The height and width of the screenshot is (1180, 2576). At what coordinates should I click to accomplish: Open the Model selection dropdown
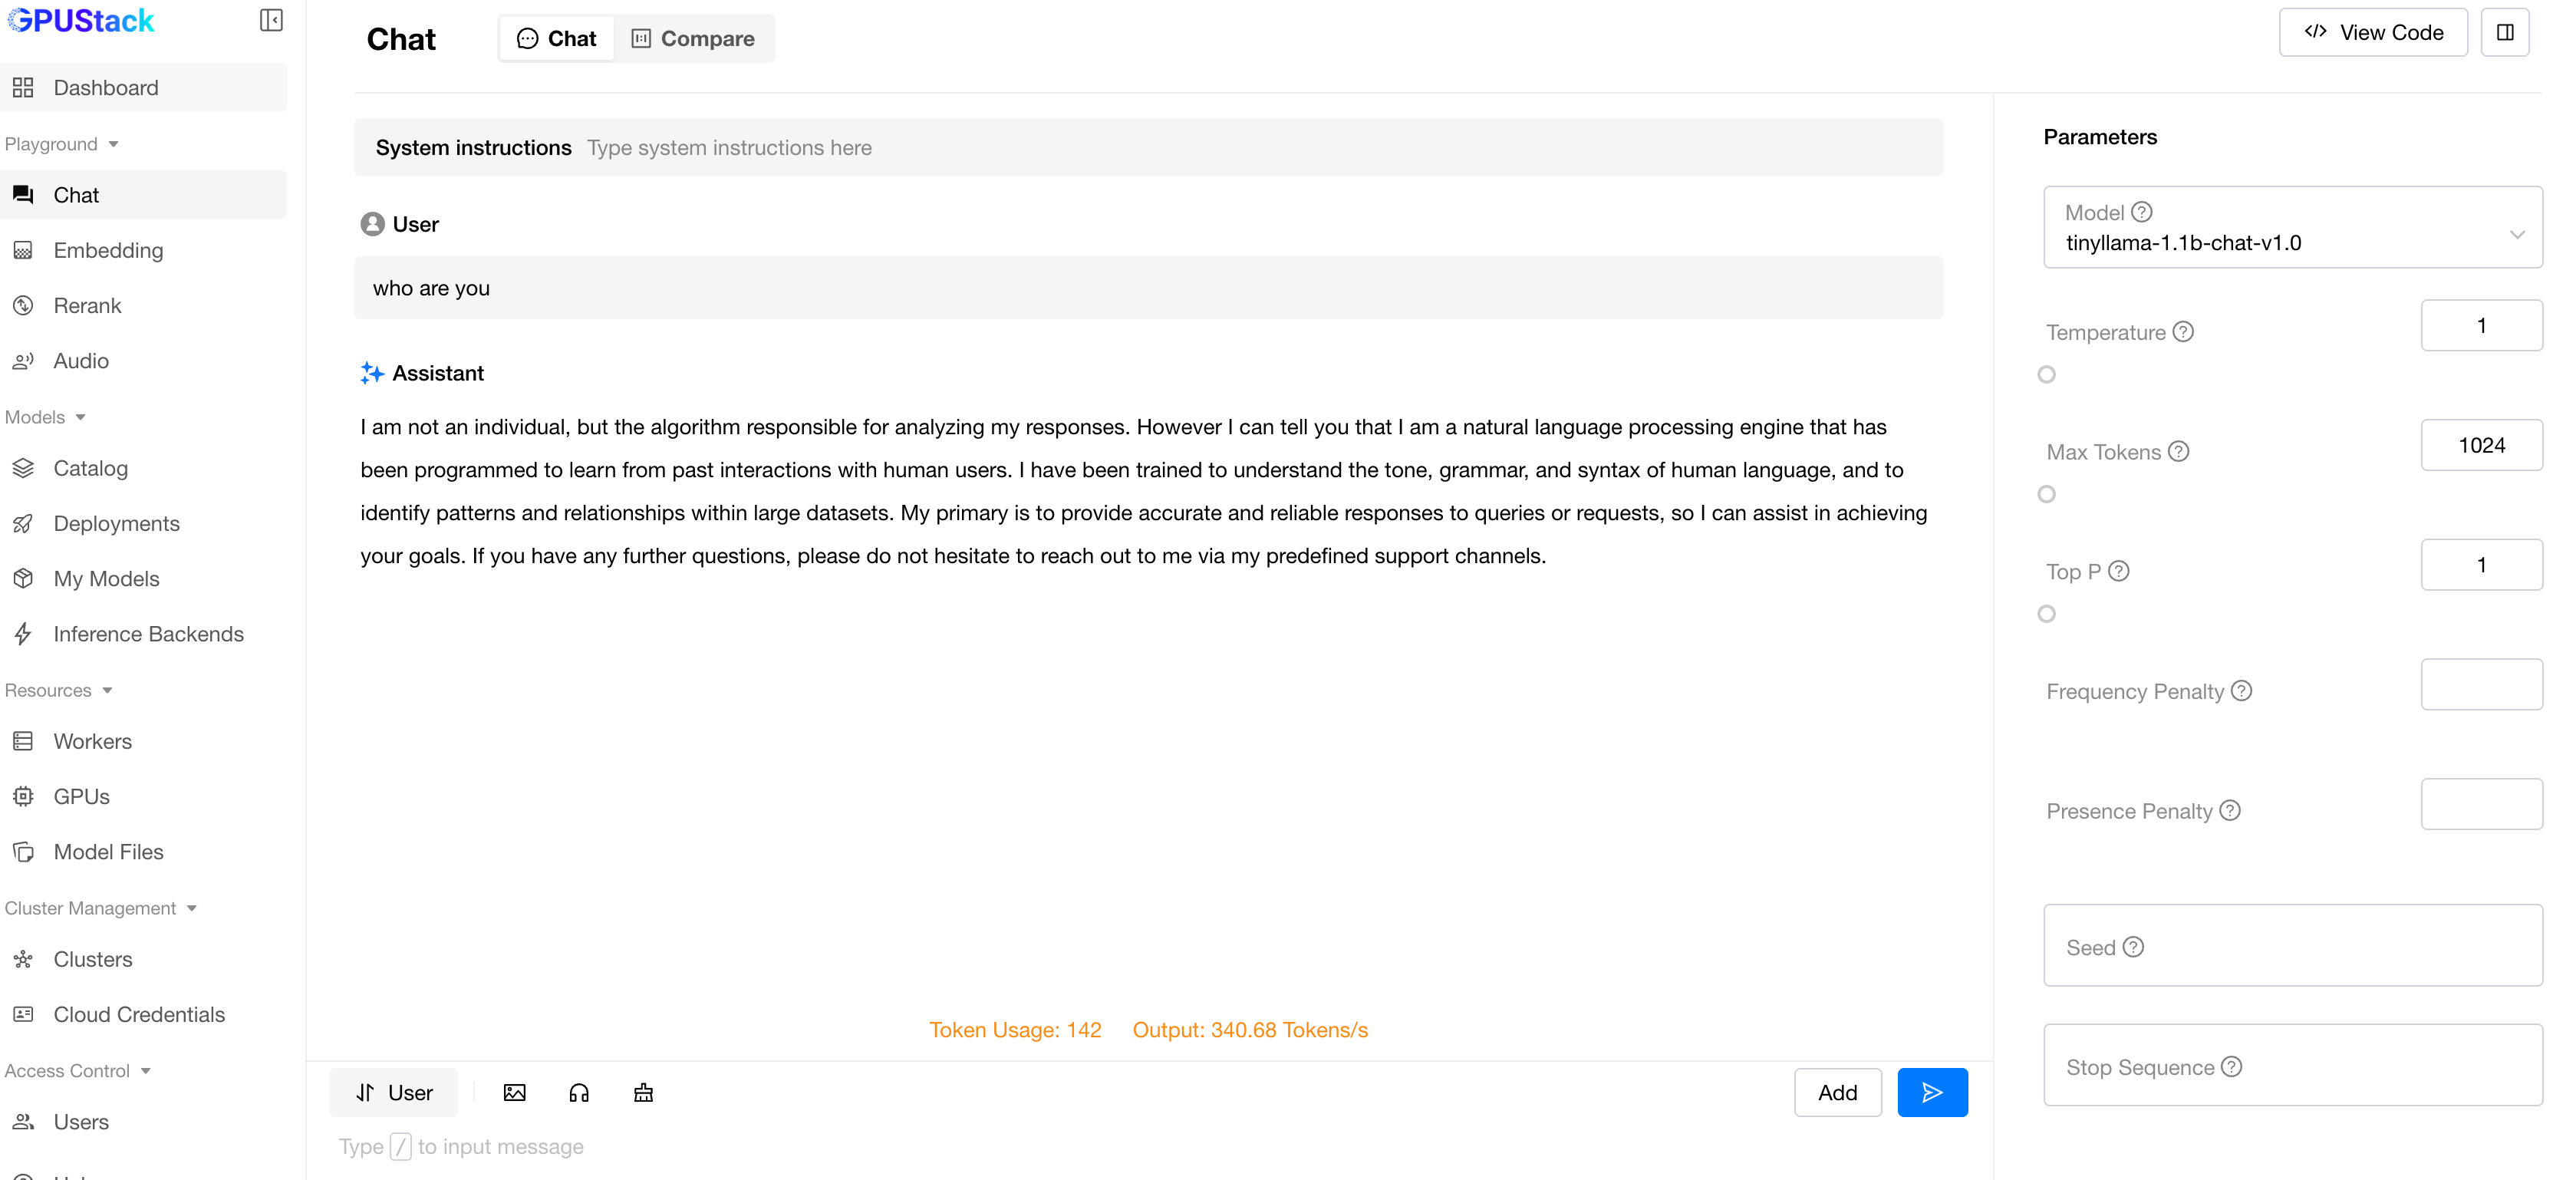coord(2292,228)
